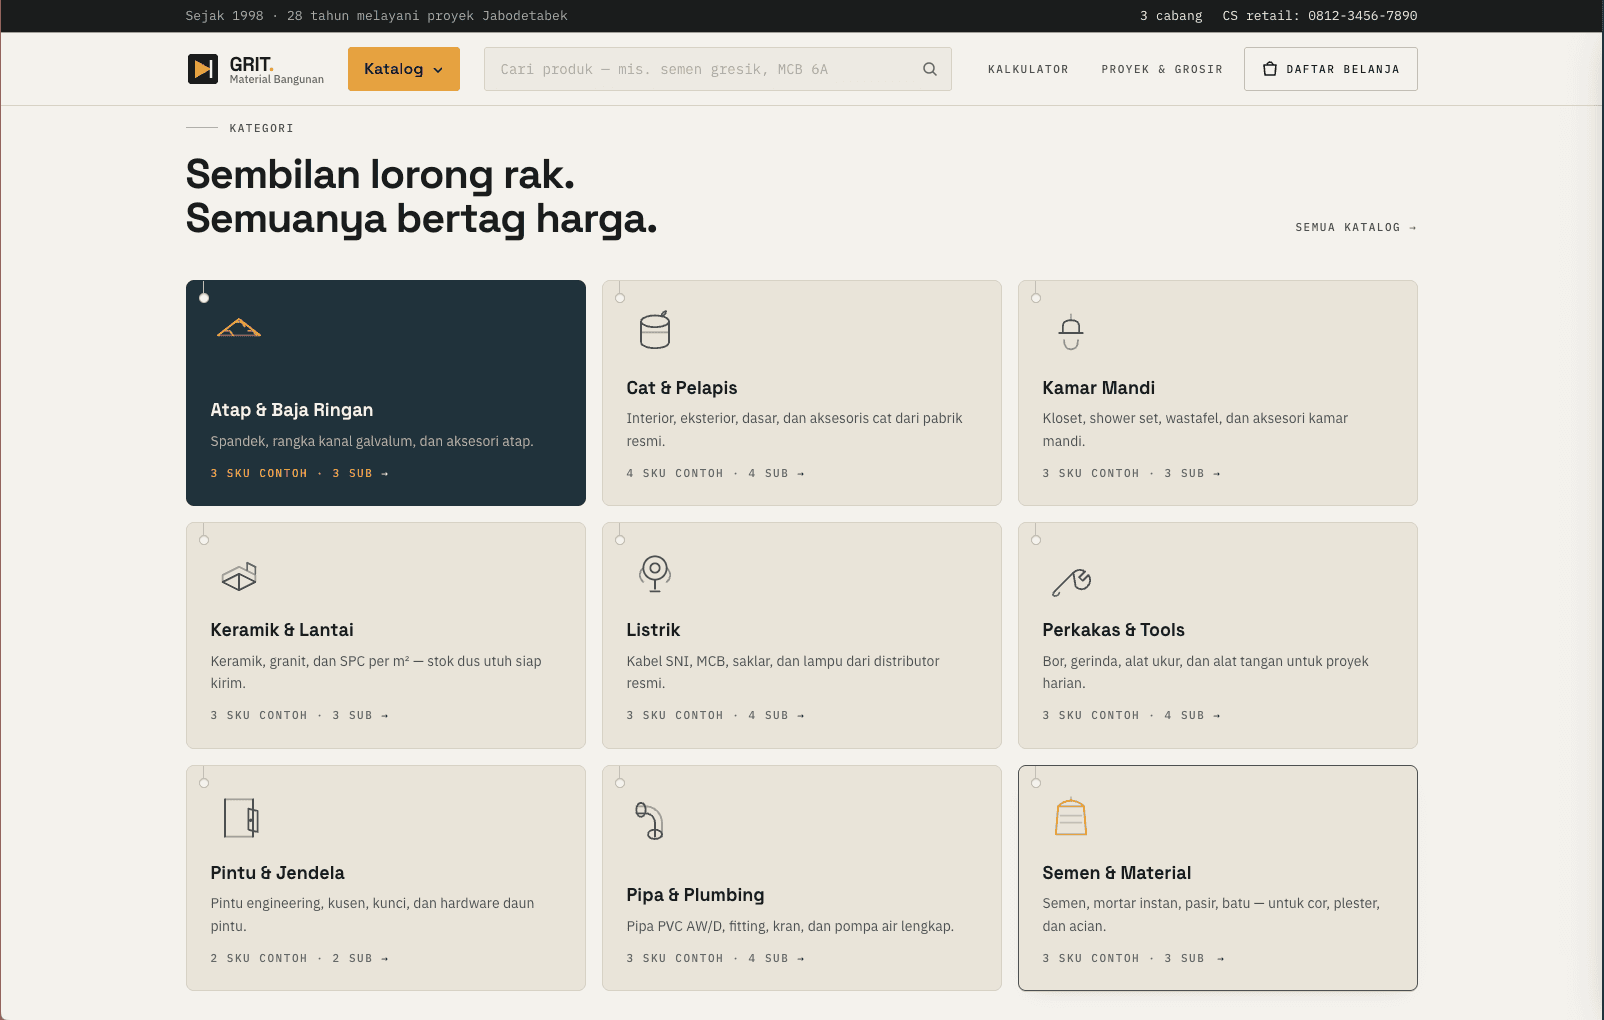This screenshot has height=1020, width=1604.
Task: Click the roof icon on Atap card
Action: point(239,328)
